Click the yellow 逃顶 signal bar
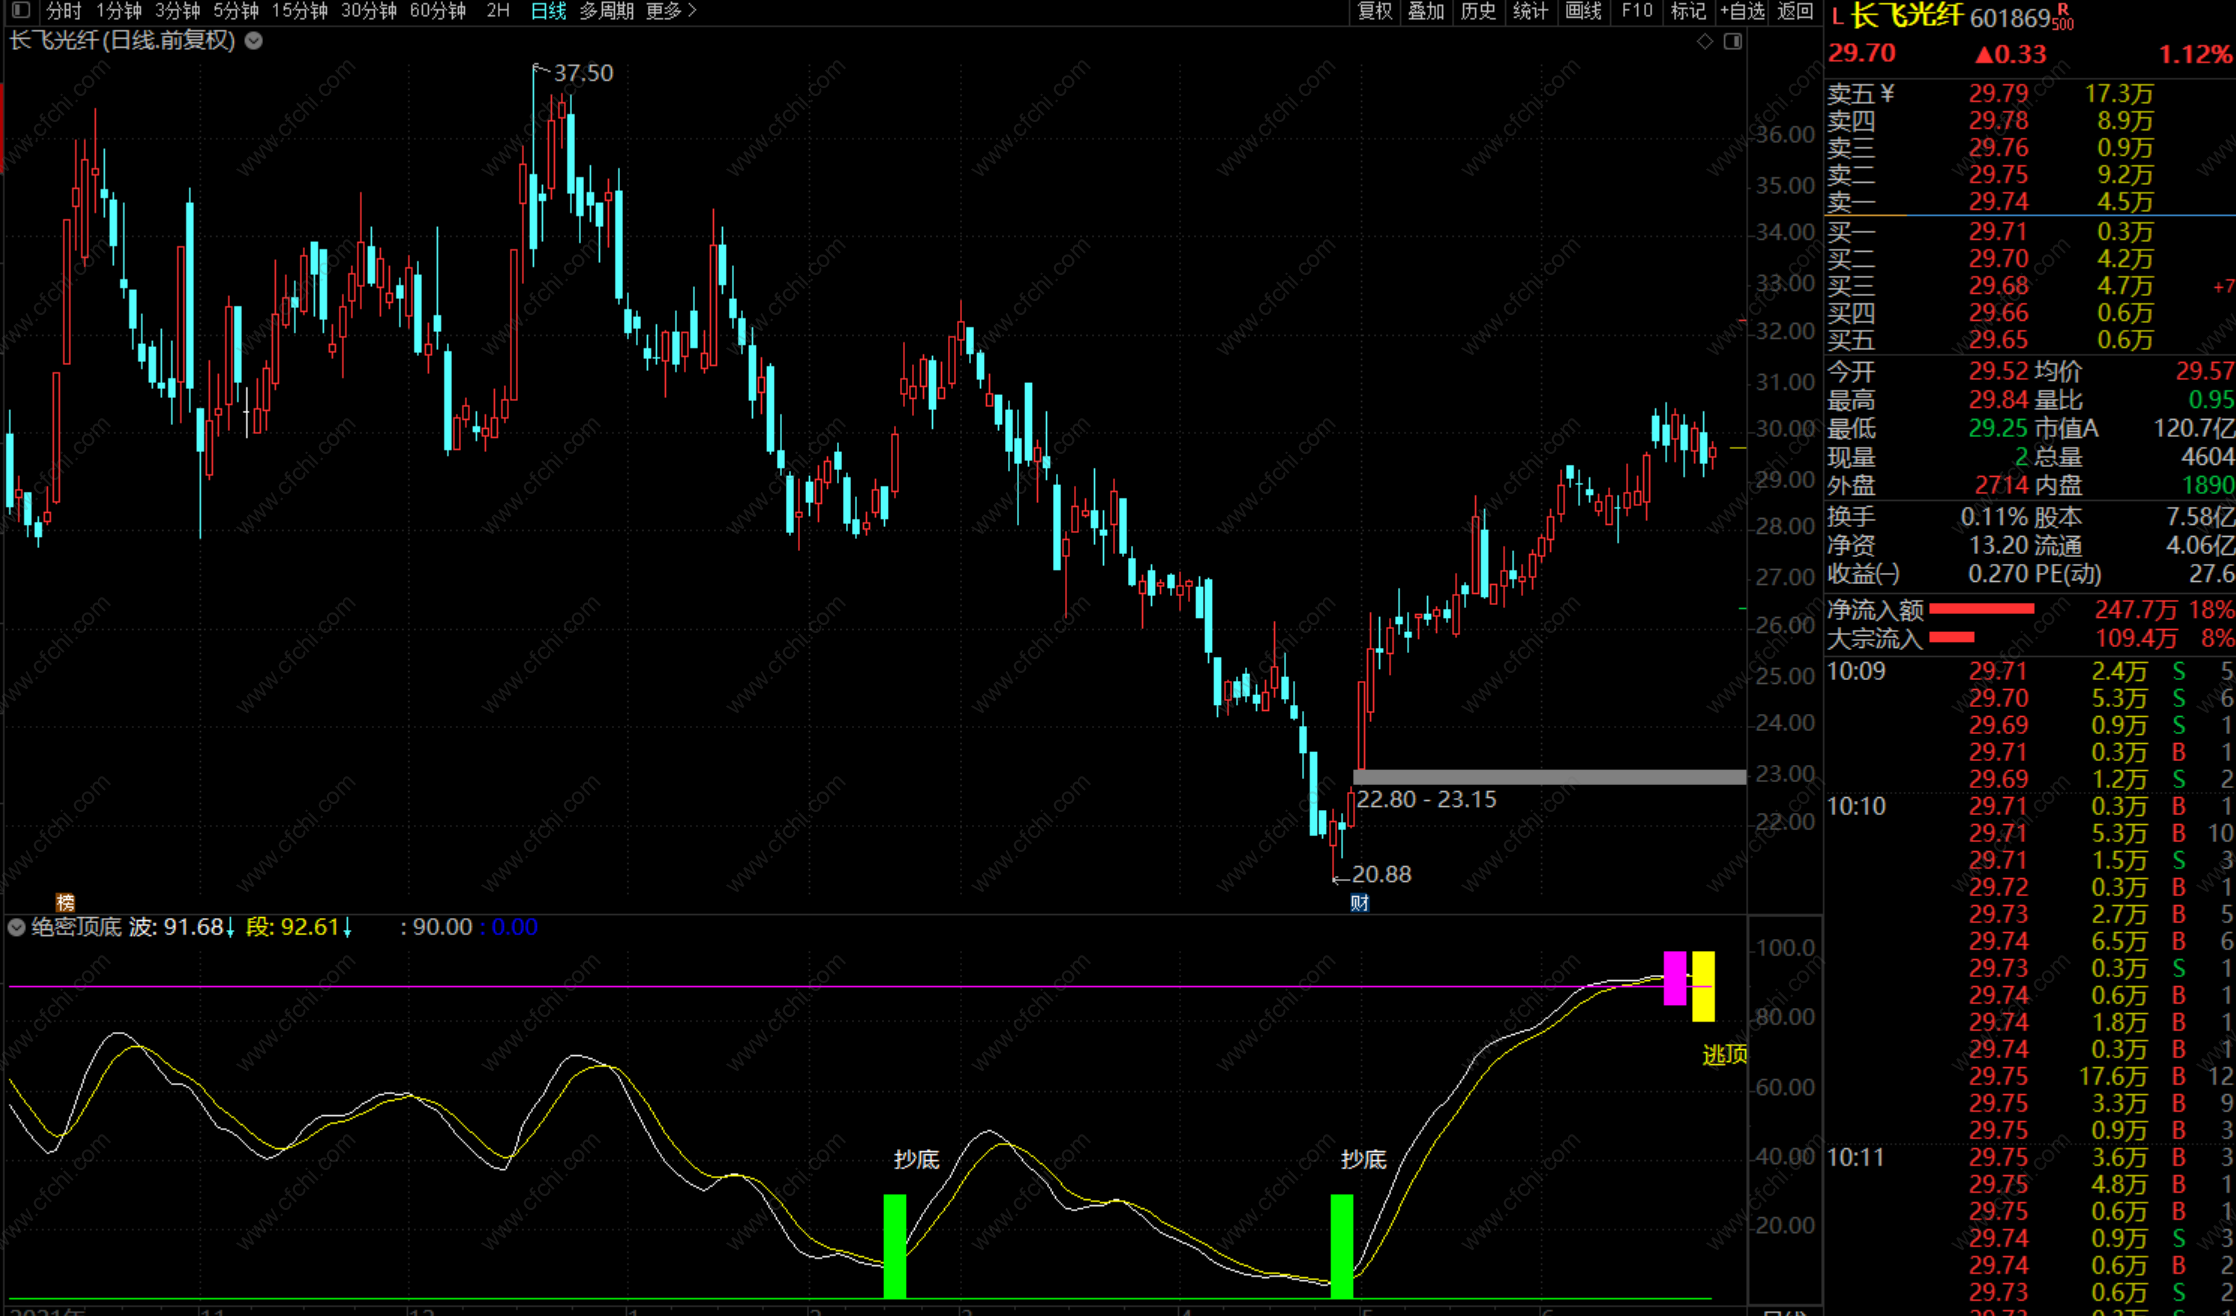 click(1703, 986)
